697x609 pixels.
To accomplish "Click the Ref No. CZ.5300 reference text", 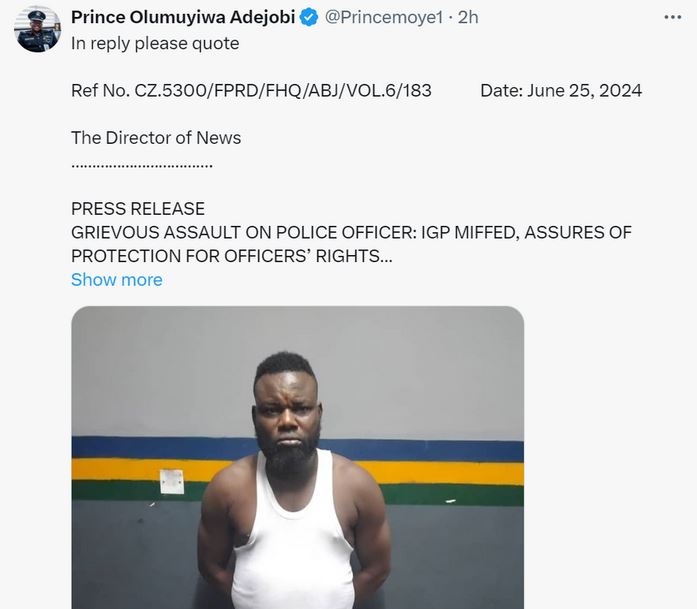I will coord(251,91).
